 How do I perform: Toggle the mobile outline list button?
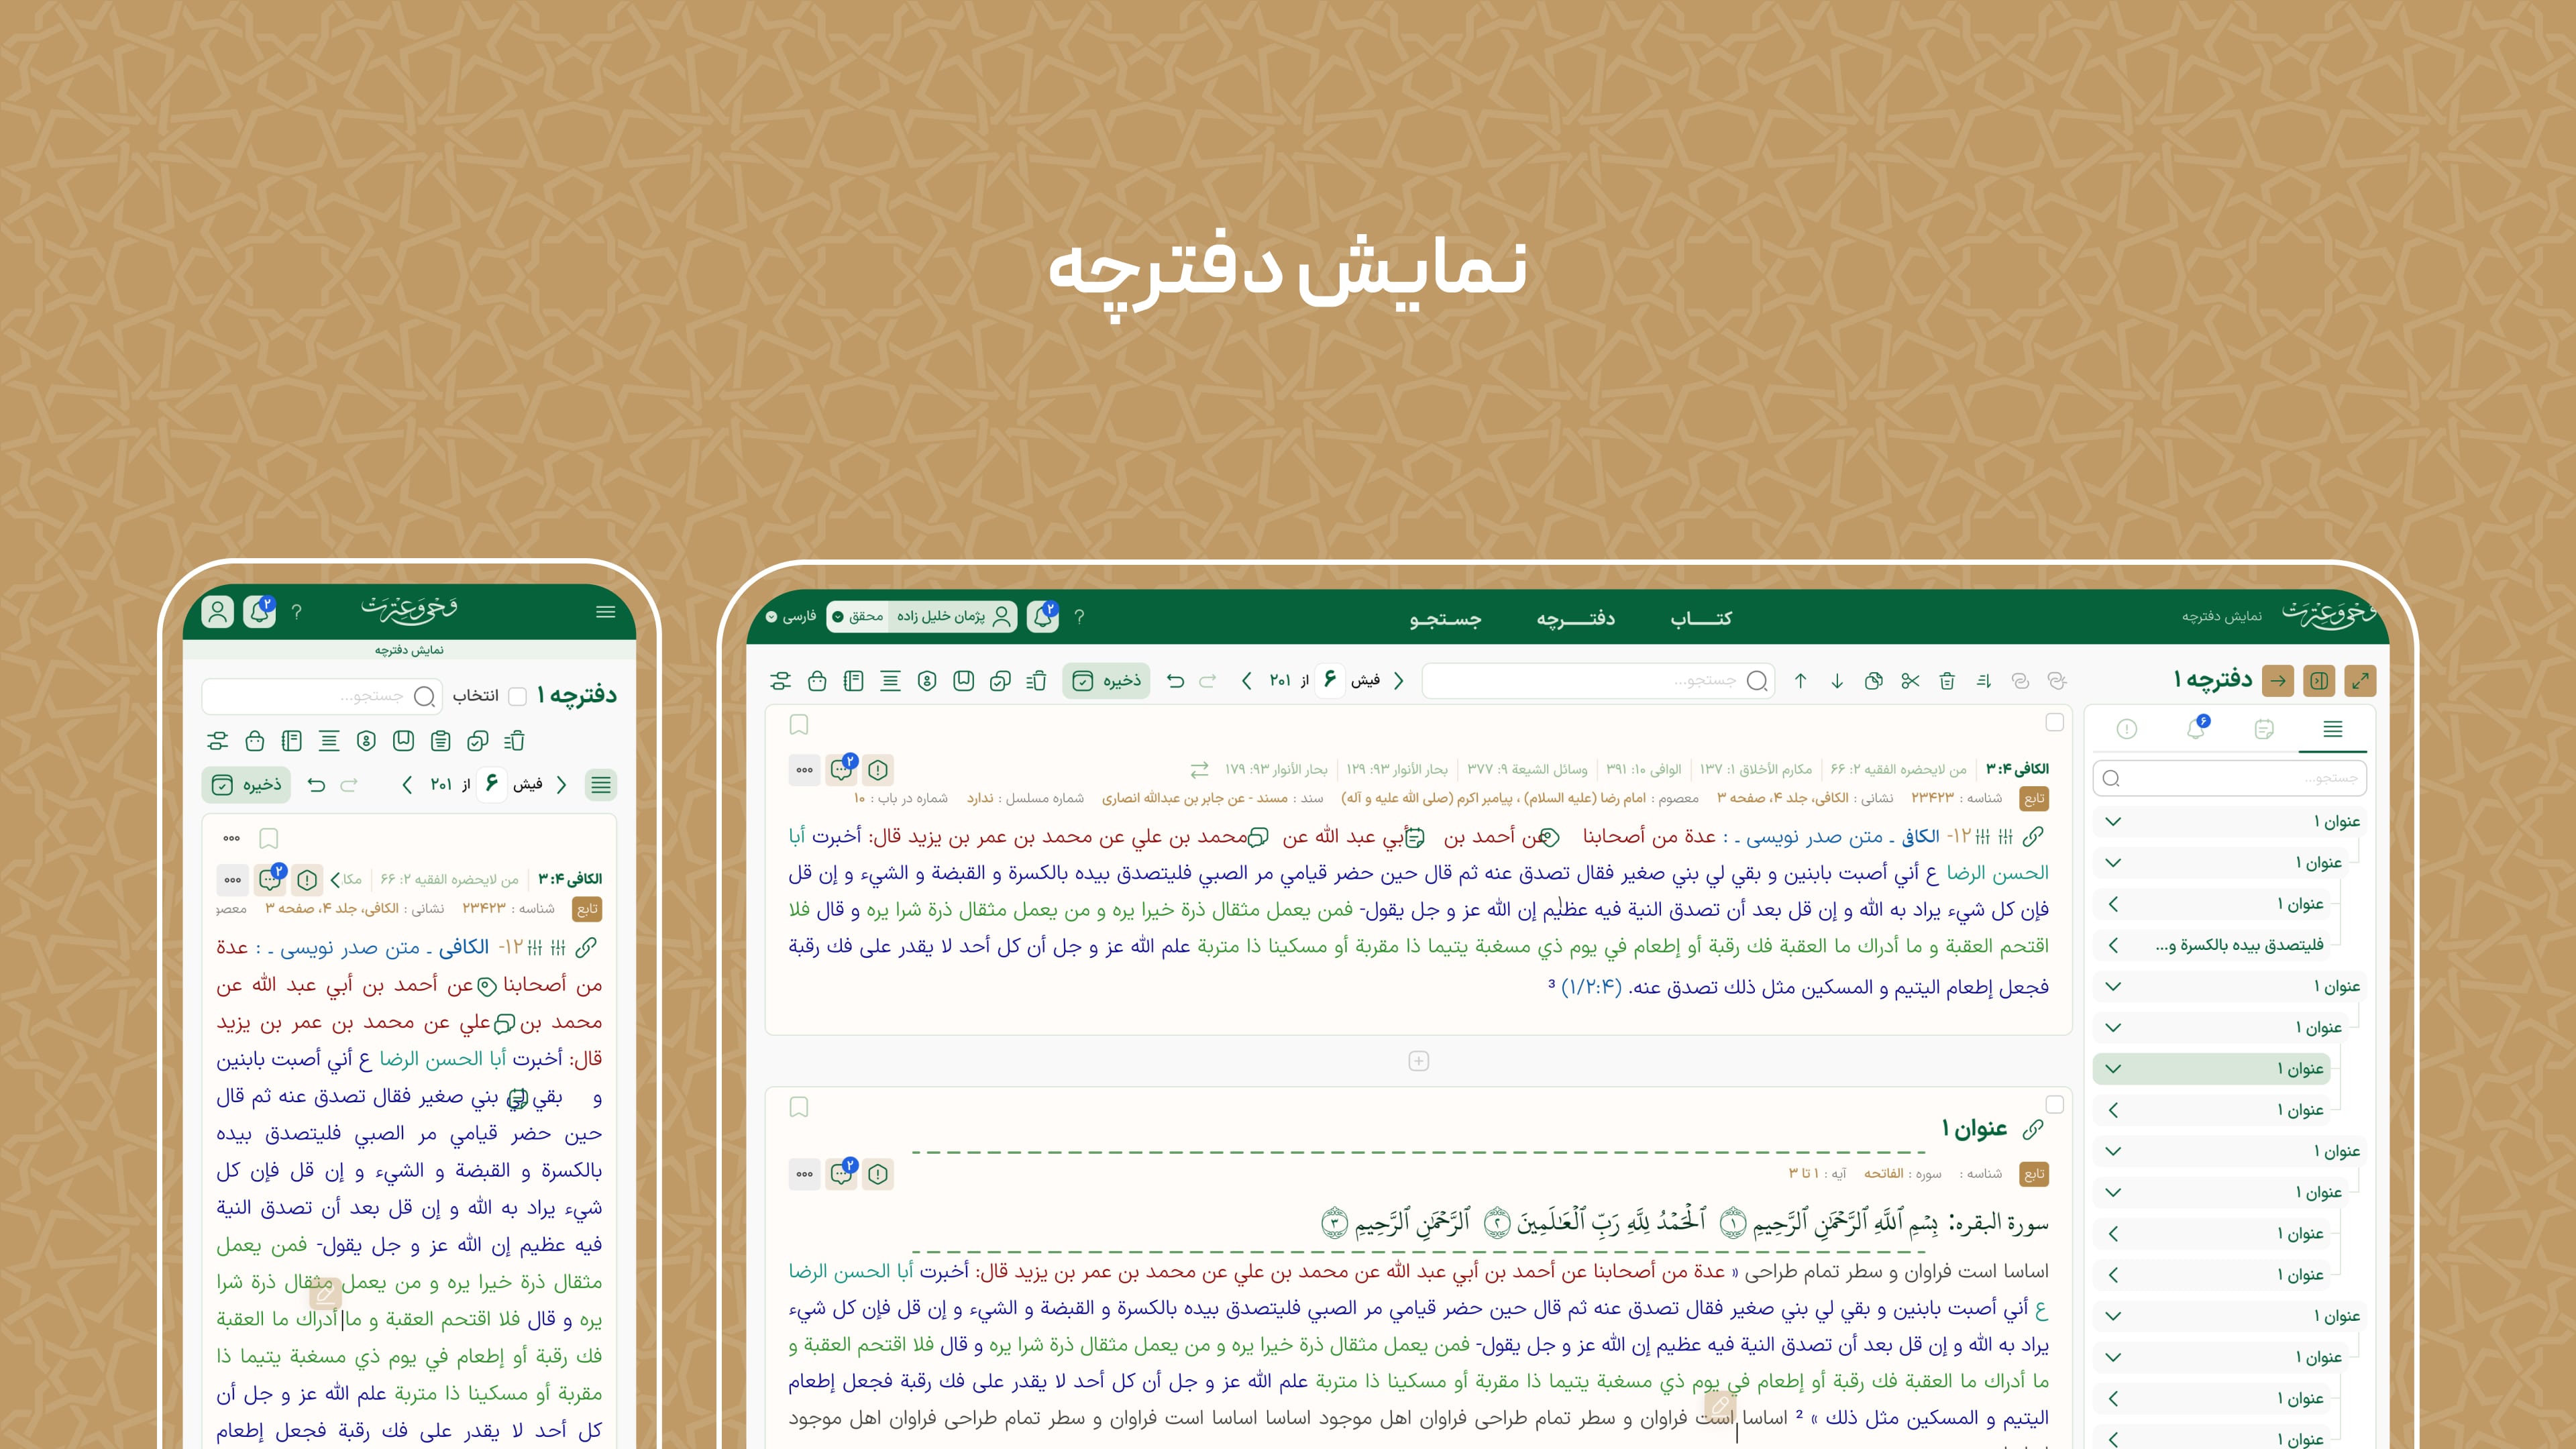pos(600,785)
